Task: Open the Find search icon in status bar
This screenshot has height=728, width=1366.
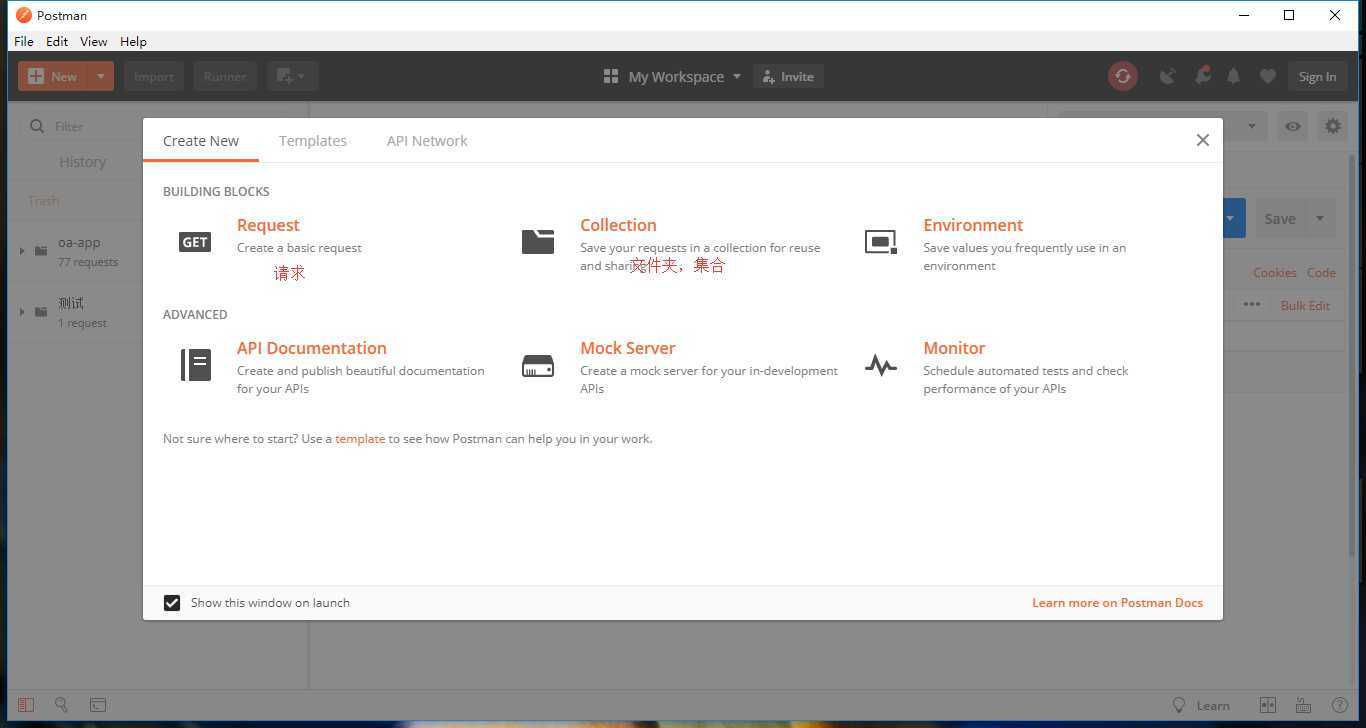Action: pyautogui.click(x=61, y=705)
